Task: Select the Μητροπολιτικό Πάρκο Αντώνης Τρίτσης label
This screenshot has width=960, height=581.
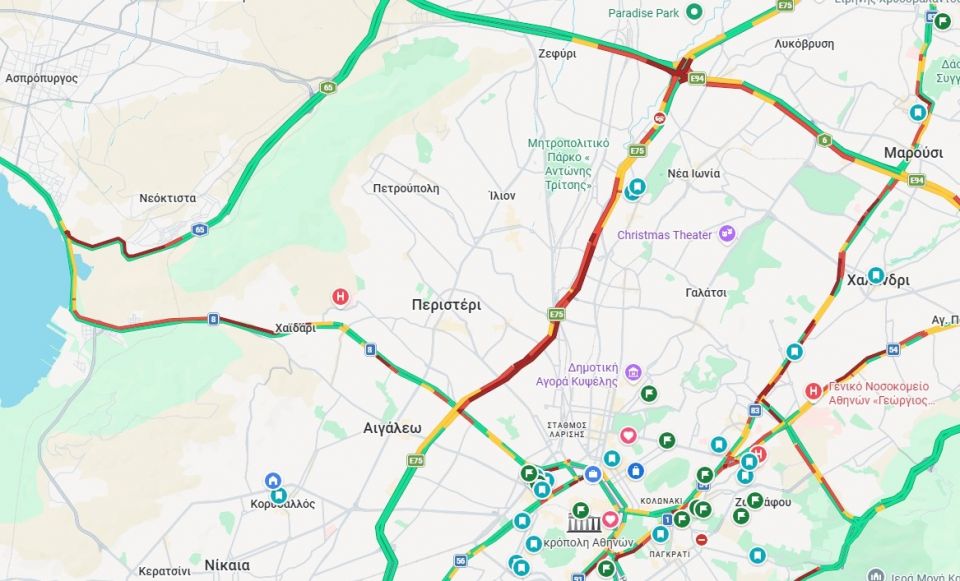Action: (x=569, y=164)
